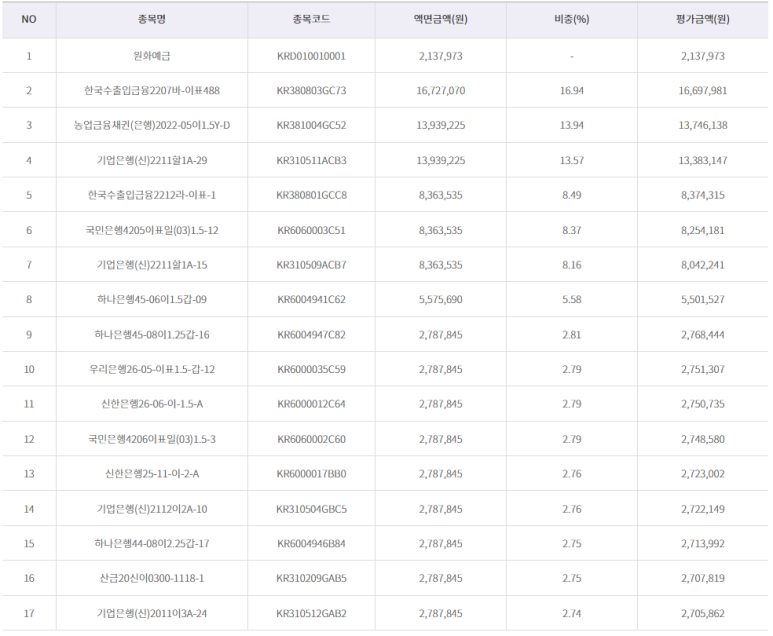
Task: Select 우리은행26-05-이표1.5-갑-12 cell
Action: pyautogui.click(x=152, y=370)
